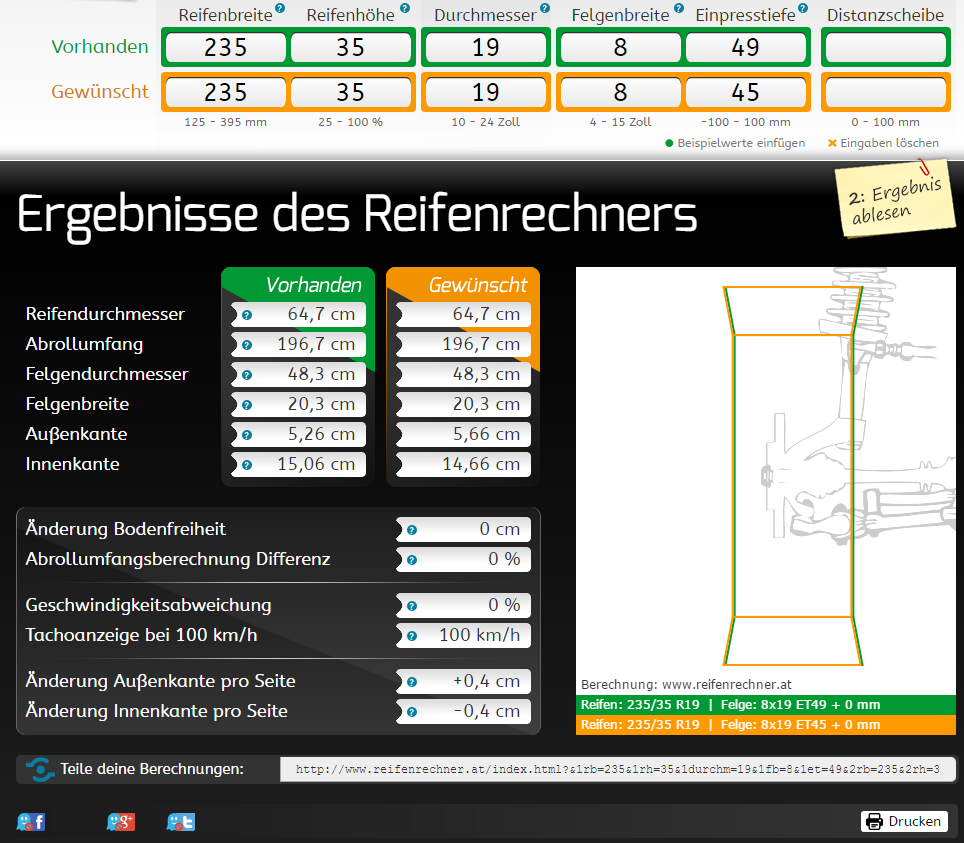Screen dimensions: 964x843
Task: Select the Gewünscht Einpresstiefe input showing 45
Action: (745, 92)
